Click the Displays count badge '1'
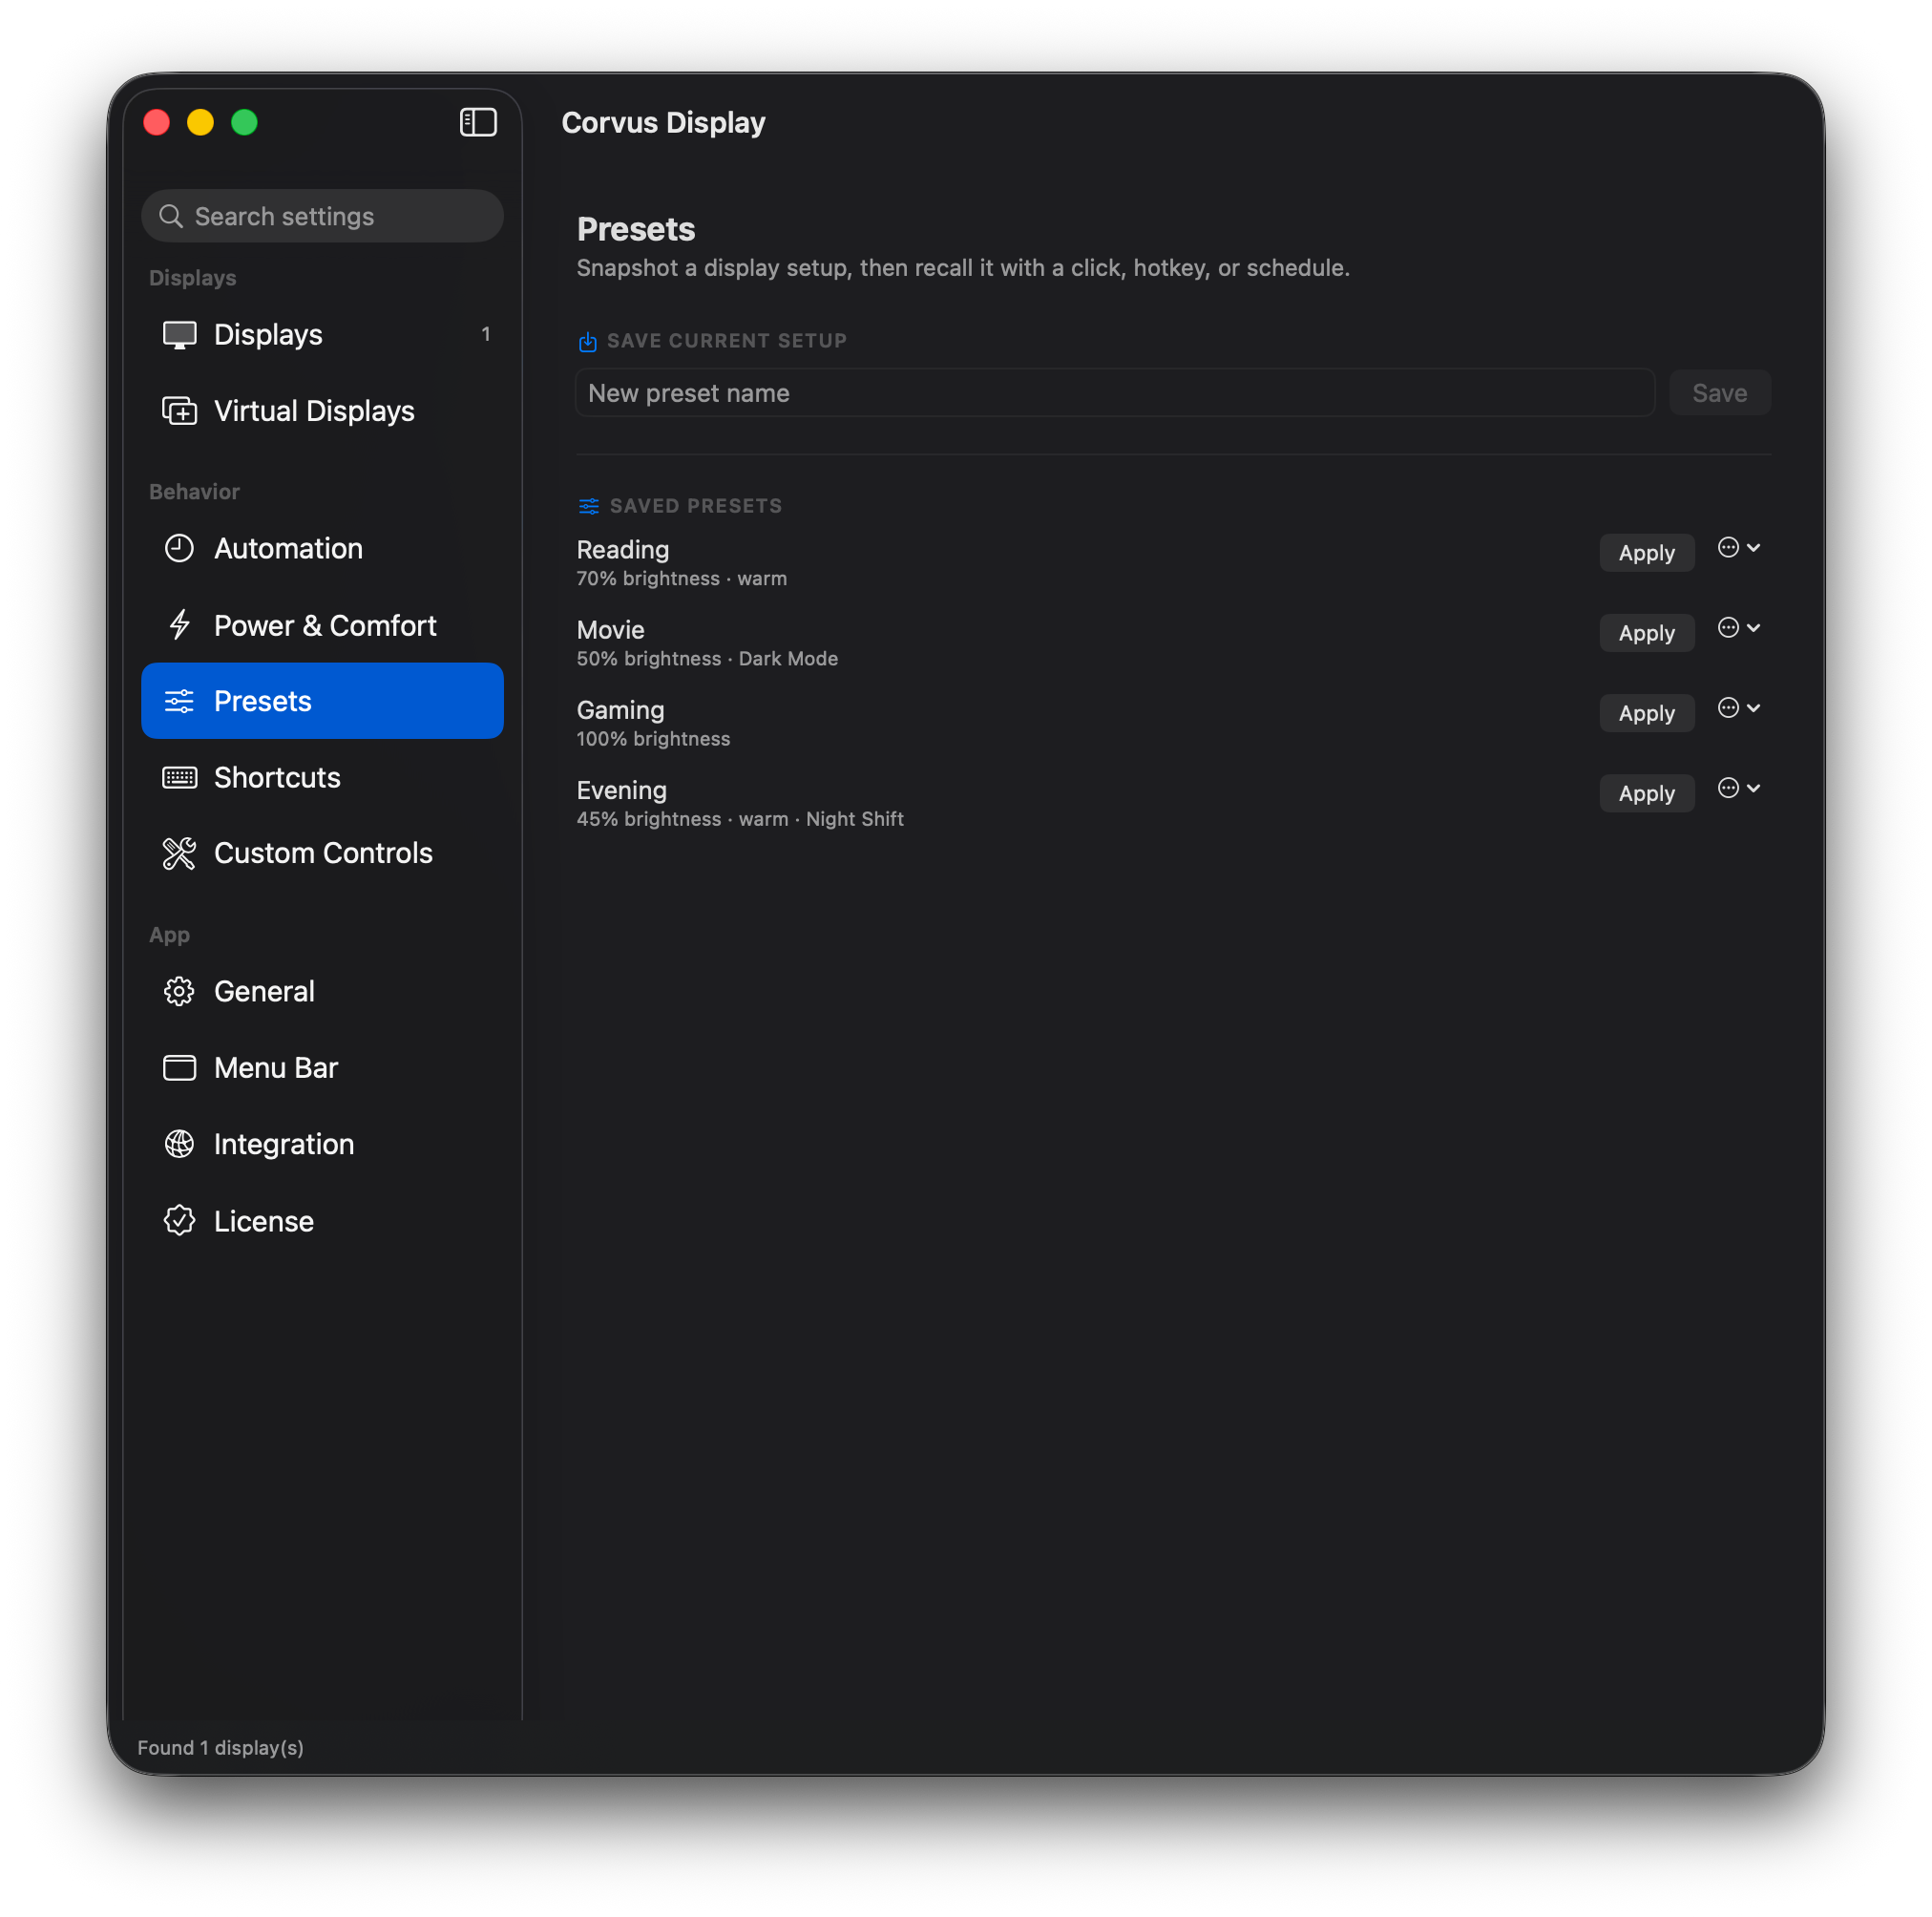 [486, 334]
